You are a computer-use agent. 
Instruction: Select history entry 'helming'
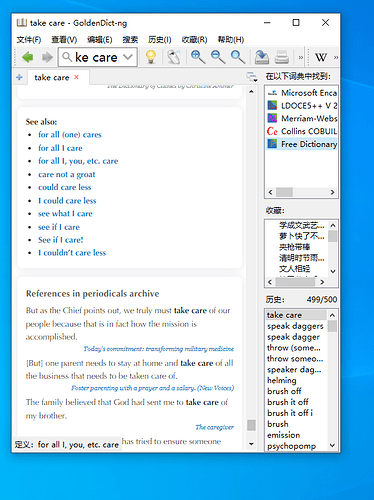click(282, 380)
